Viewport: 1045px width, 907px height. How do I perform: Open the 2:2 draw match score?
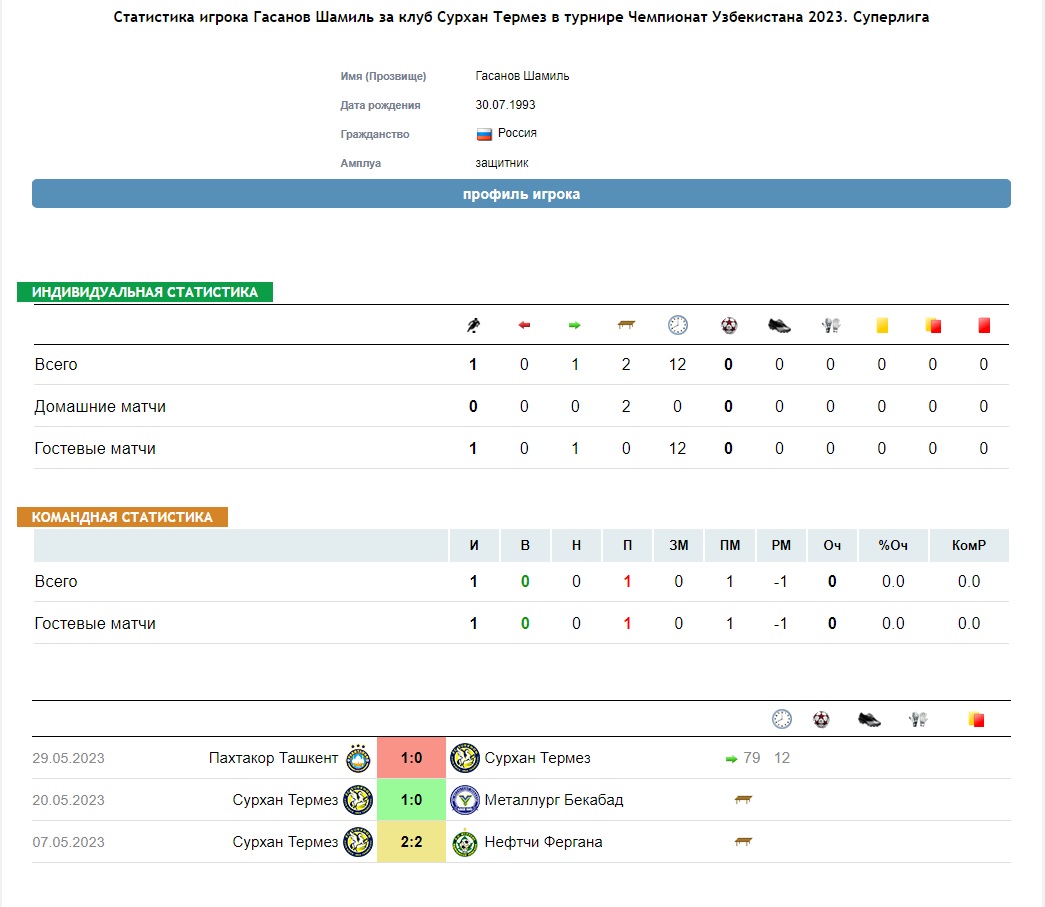[x=411, y=842]
